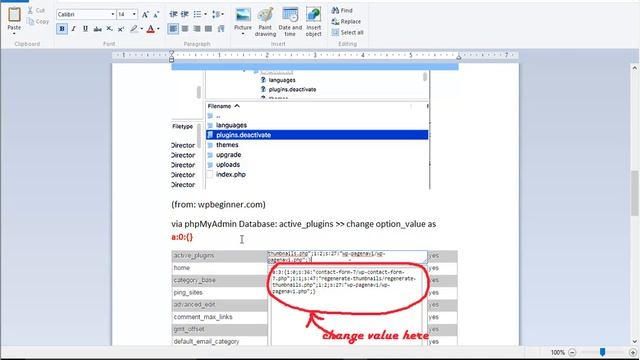Expand bullet list style dropdown arrow

[205, 14]
